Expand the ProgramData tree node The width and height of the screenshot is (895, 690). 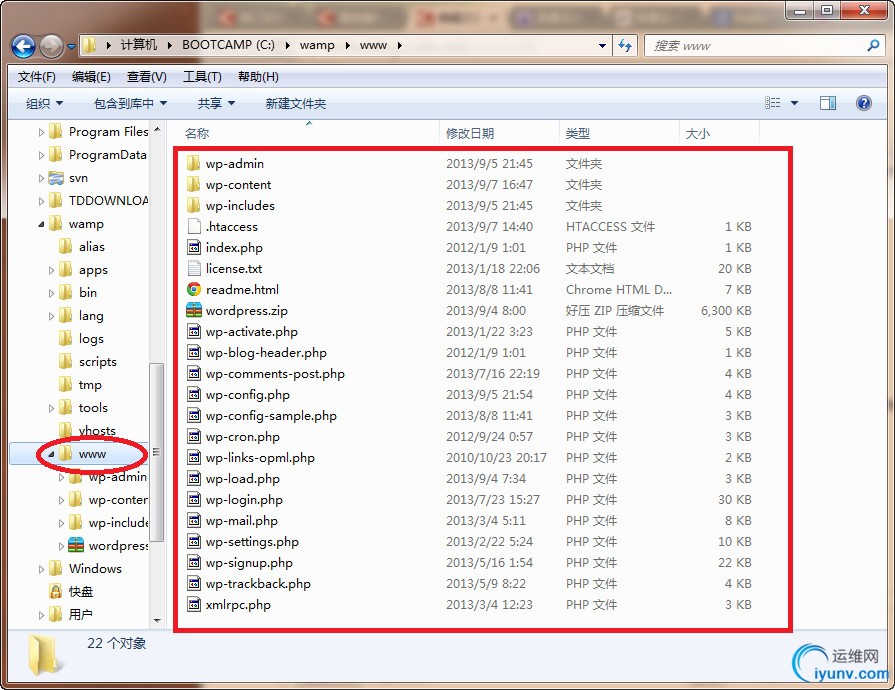pos(41,155)
